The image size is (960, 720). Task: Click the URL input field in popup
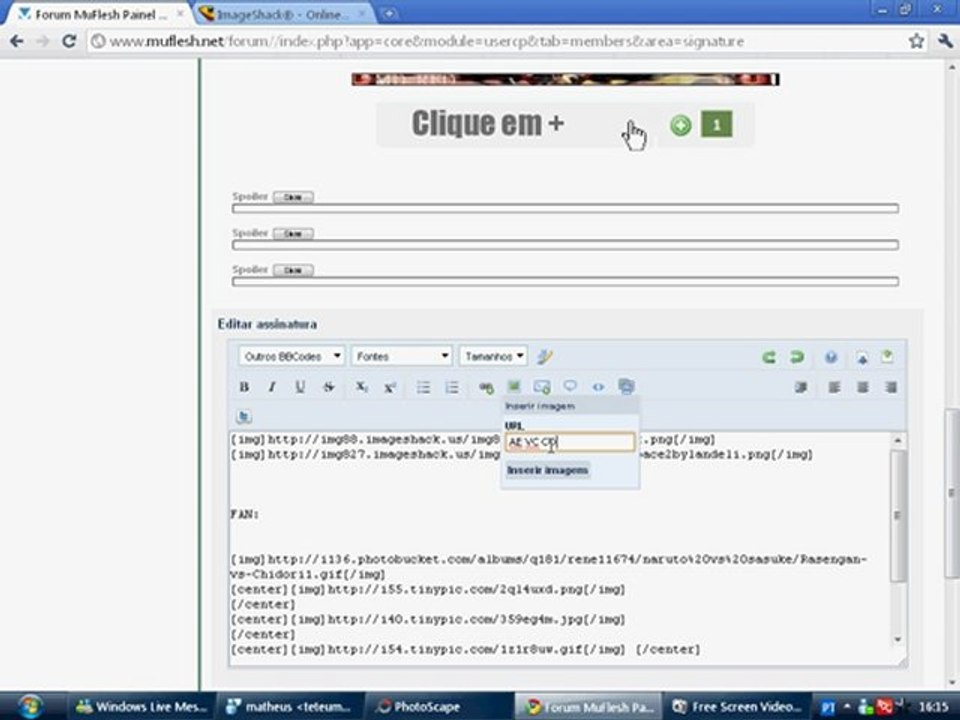[x=570, y=442]
